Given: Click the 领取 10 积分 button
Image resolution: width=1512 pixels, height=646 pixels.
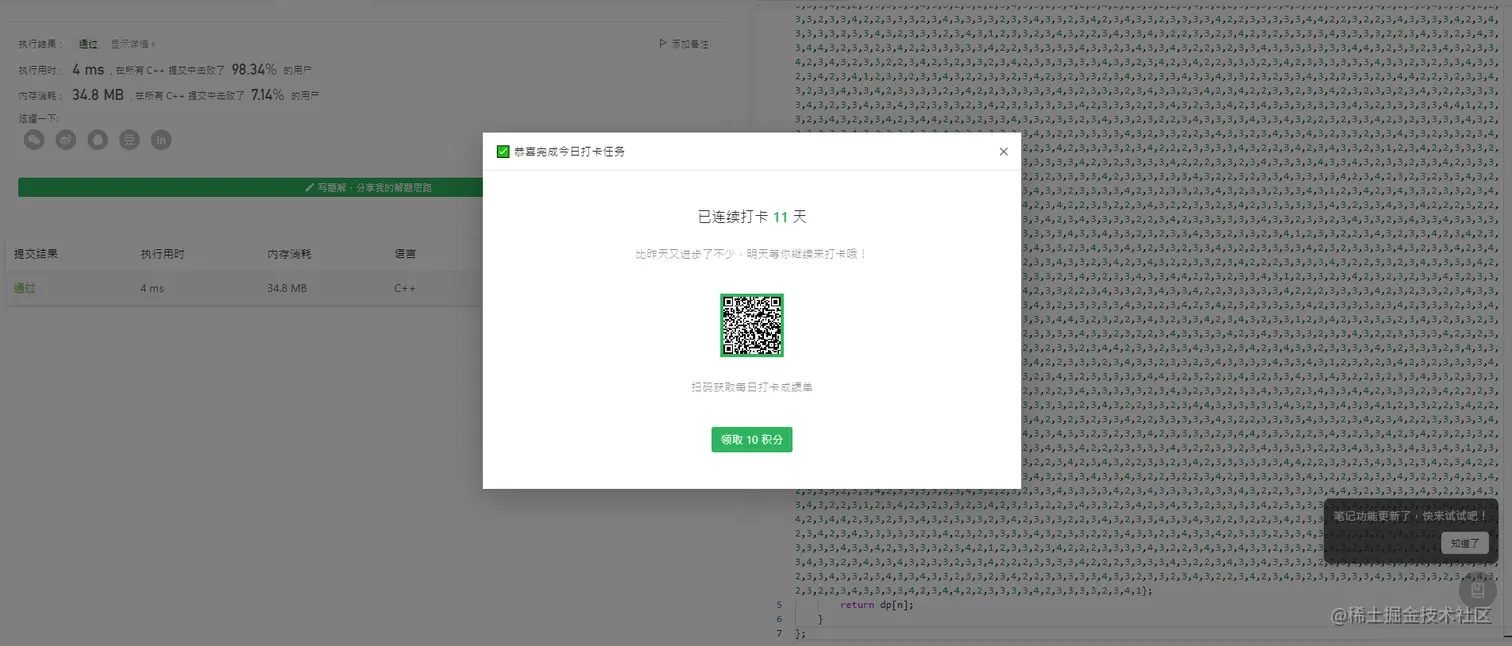Looking at the screenshot, I should 752,440.
